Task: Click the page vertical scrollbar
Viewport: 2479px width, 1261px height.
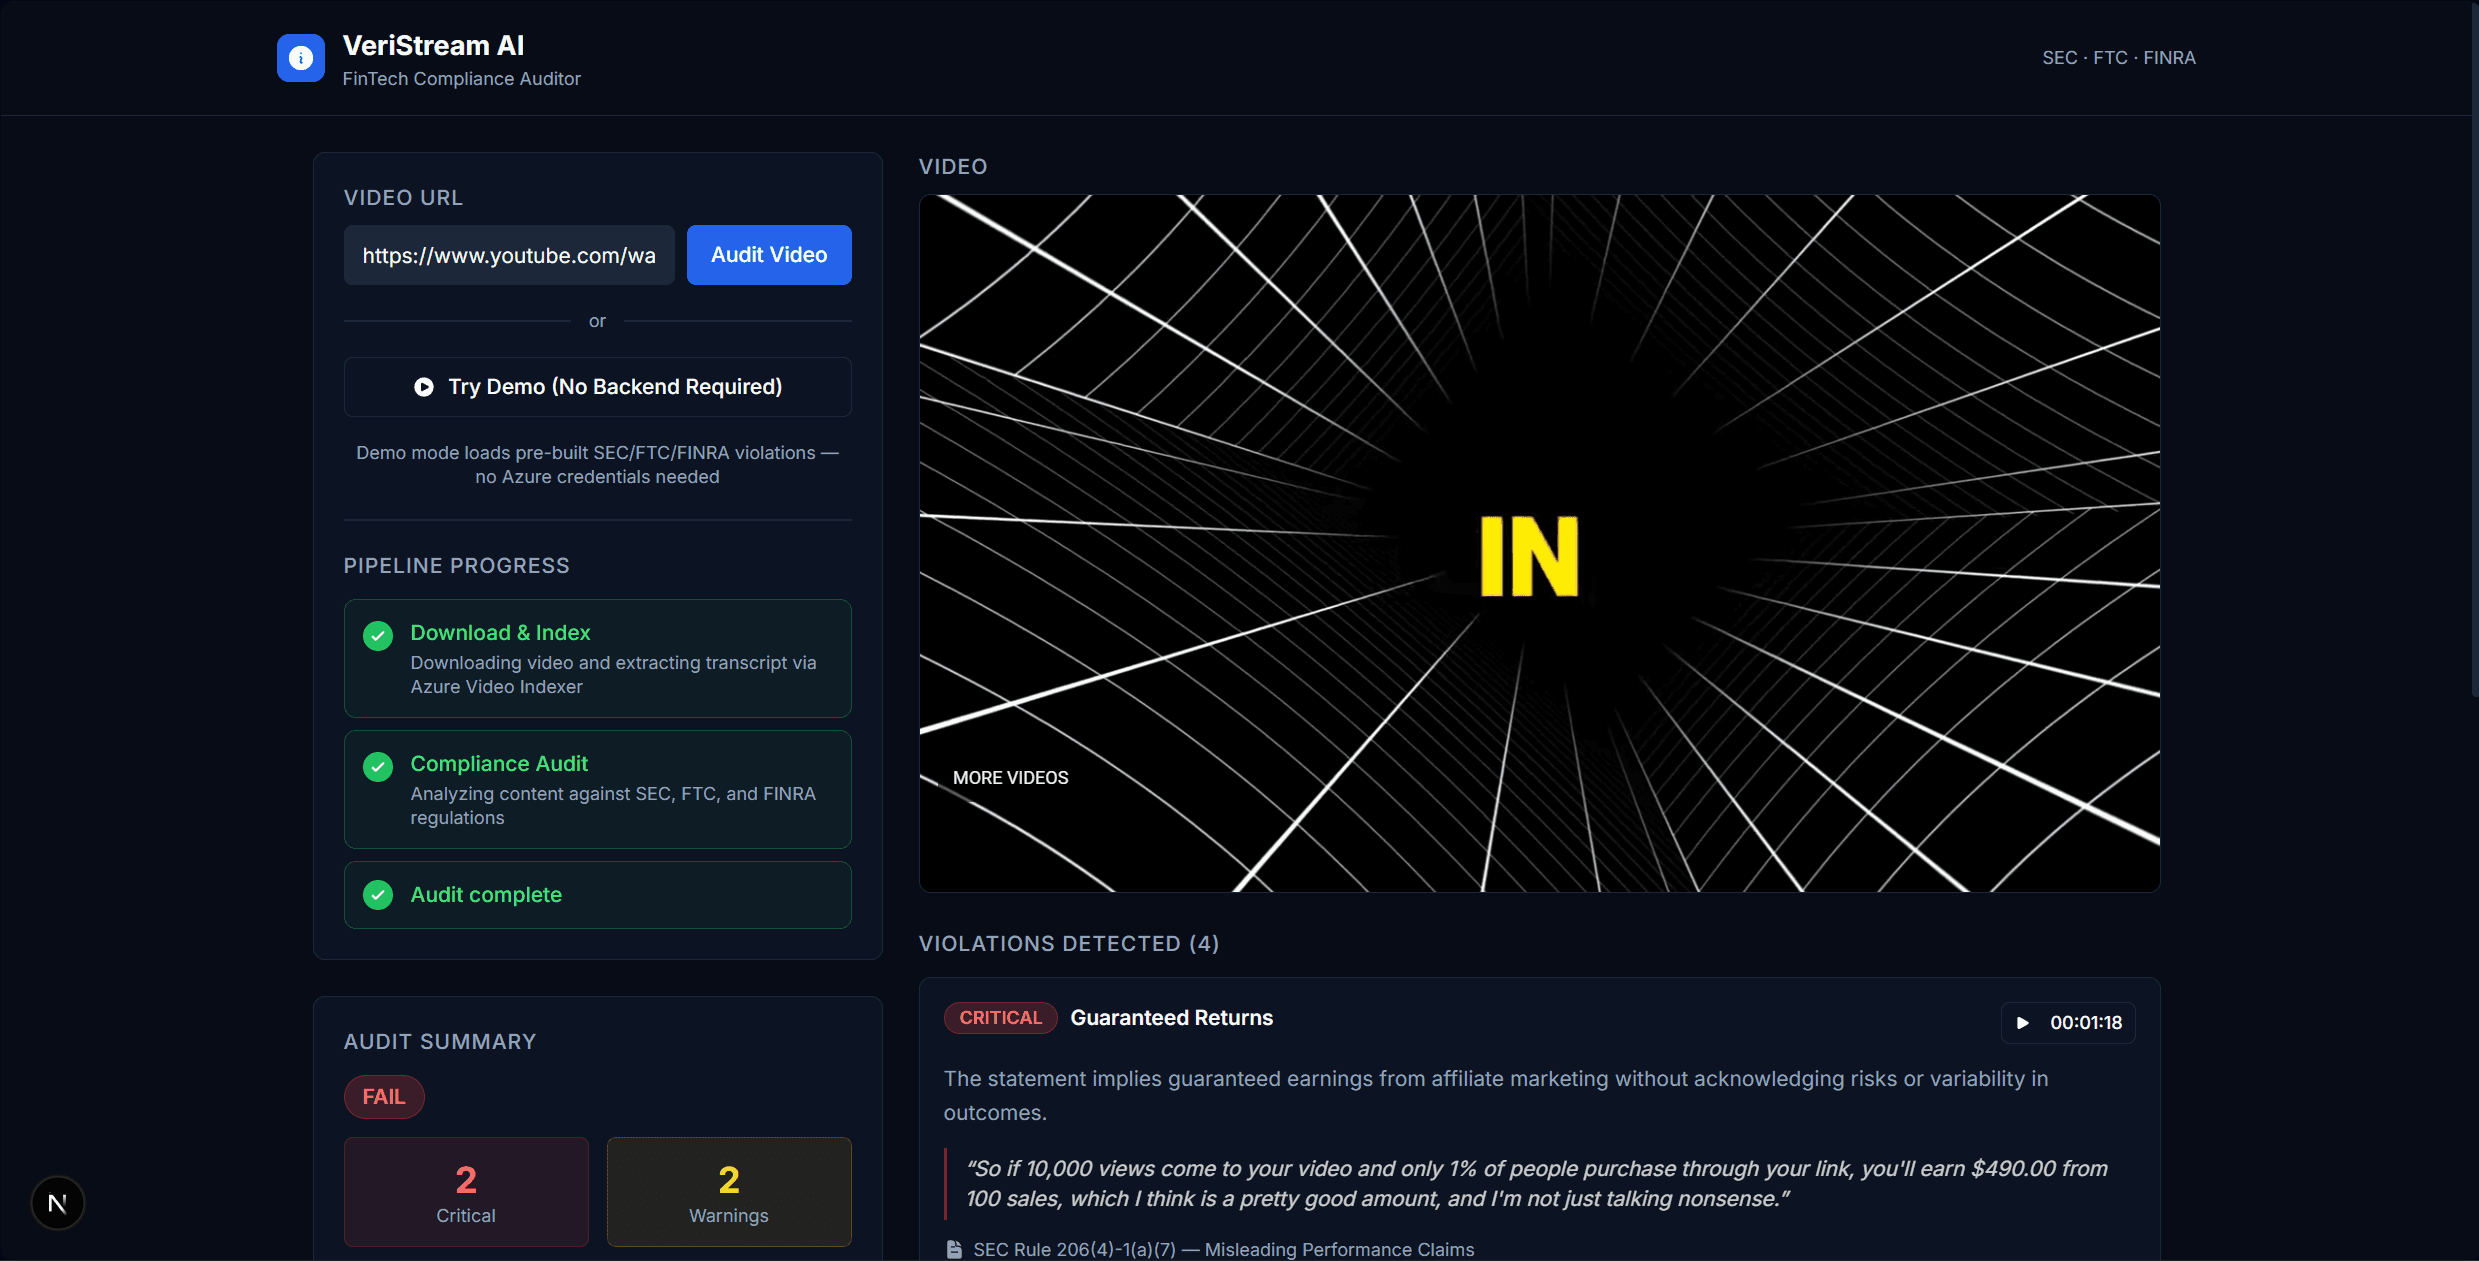Action: click(2474, 350)
